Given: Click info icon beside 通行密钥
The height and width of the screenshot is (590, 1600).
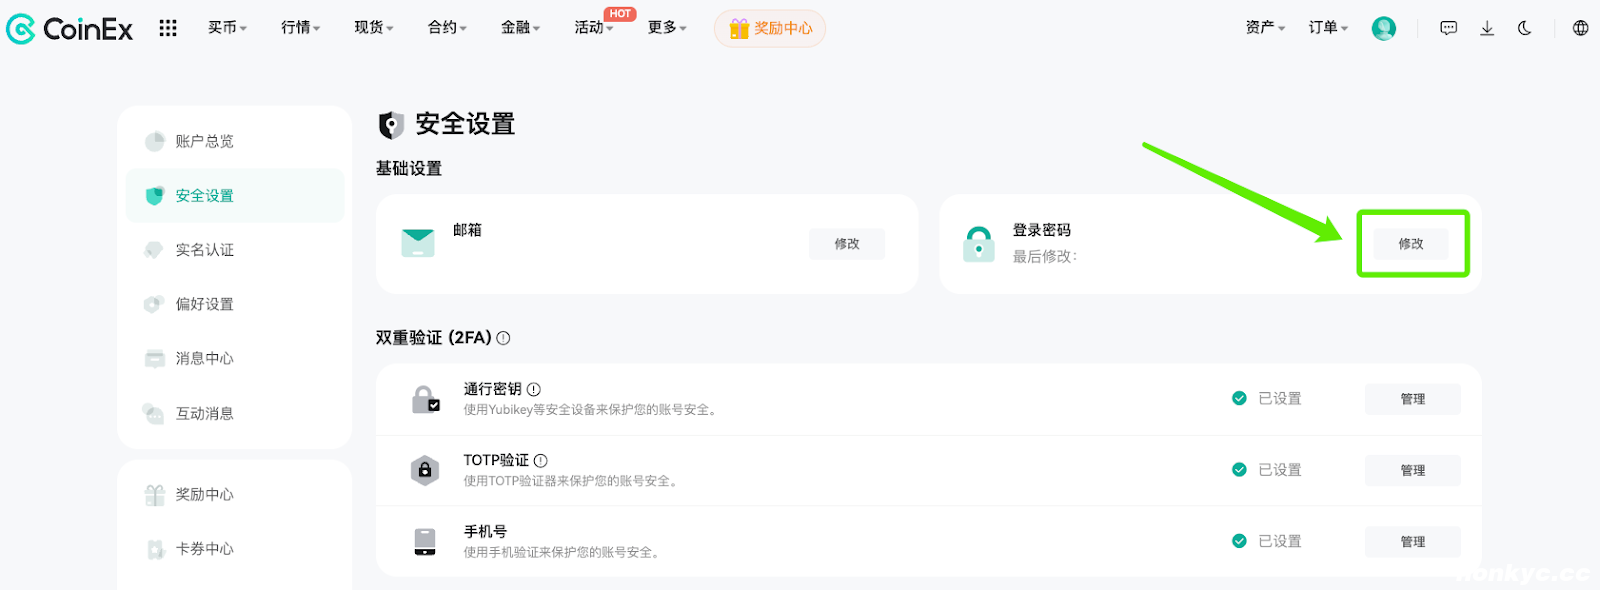Looking at the screenshot, I should (x=534, y=389).
